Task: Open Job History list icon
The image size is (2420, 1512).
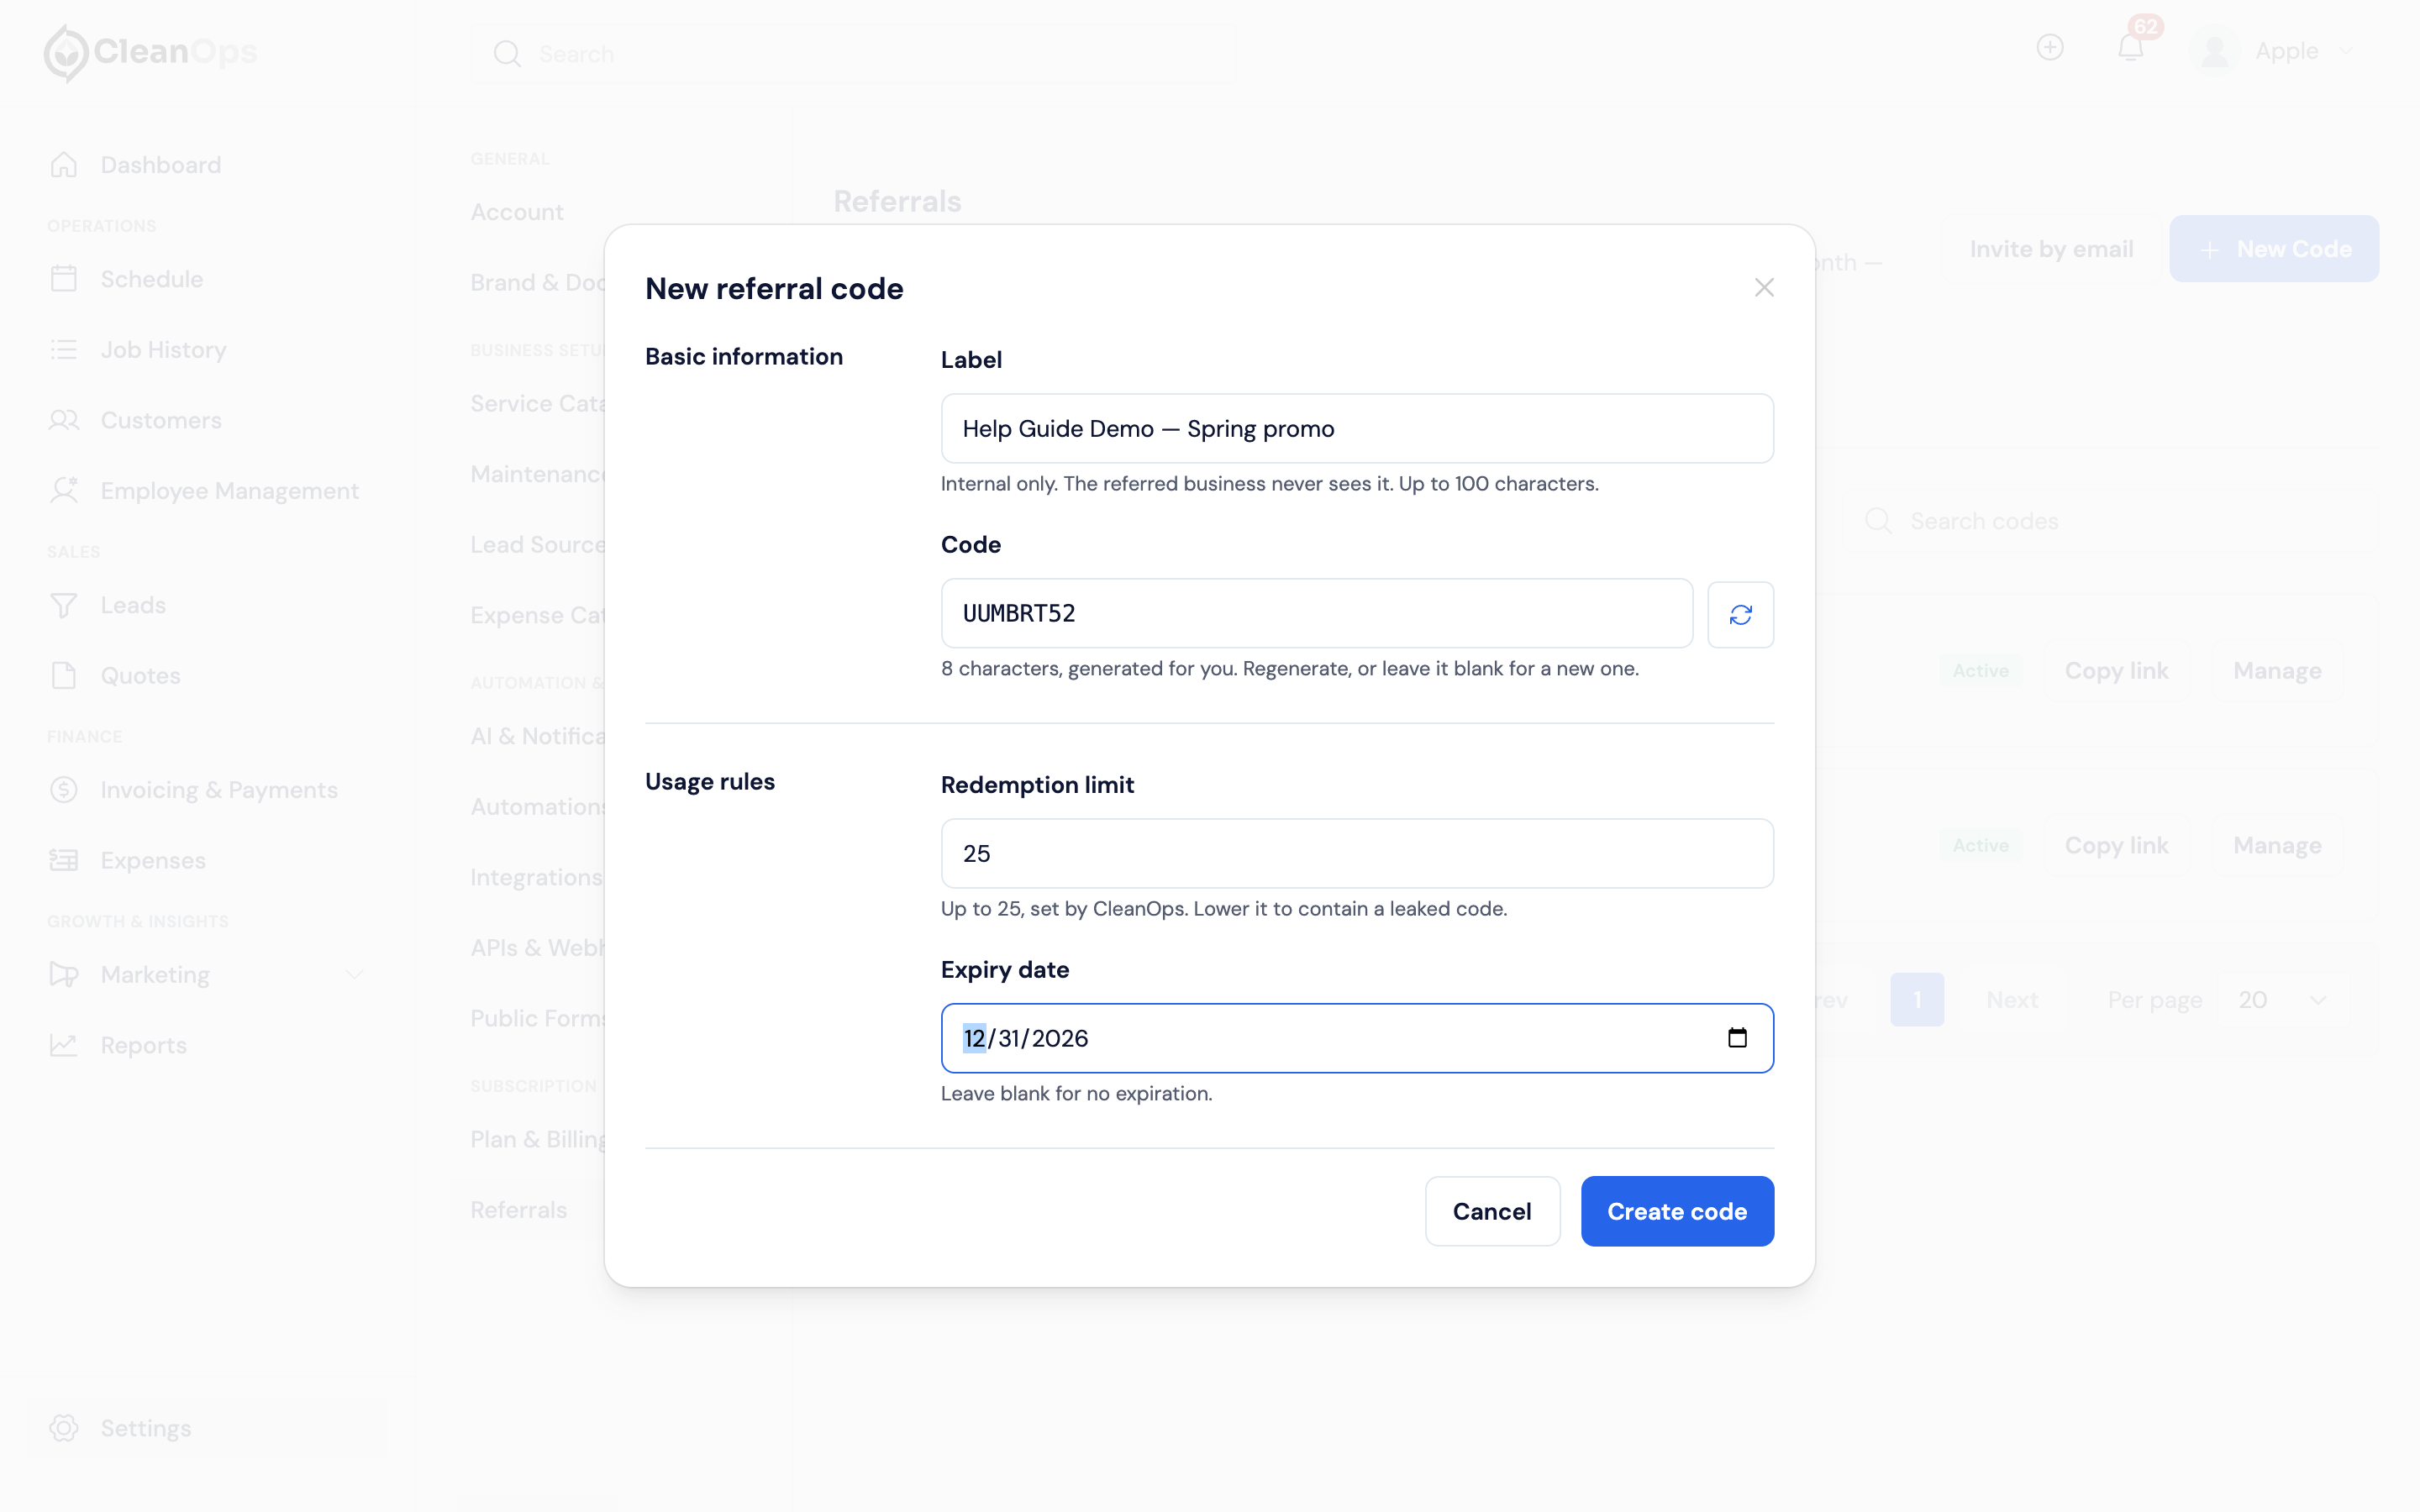Action: click(x=64, y=350)
